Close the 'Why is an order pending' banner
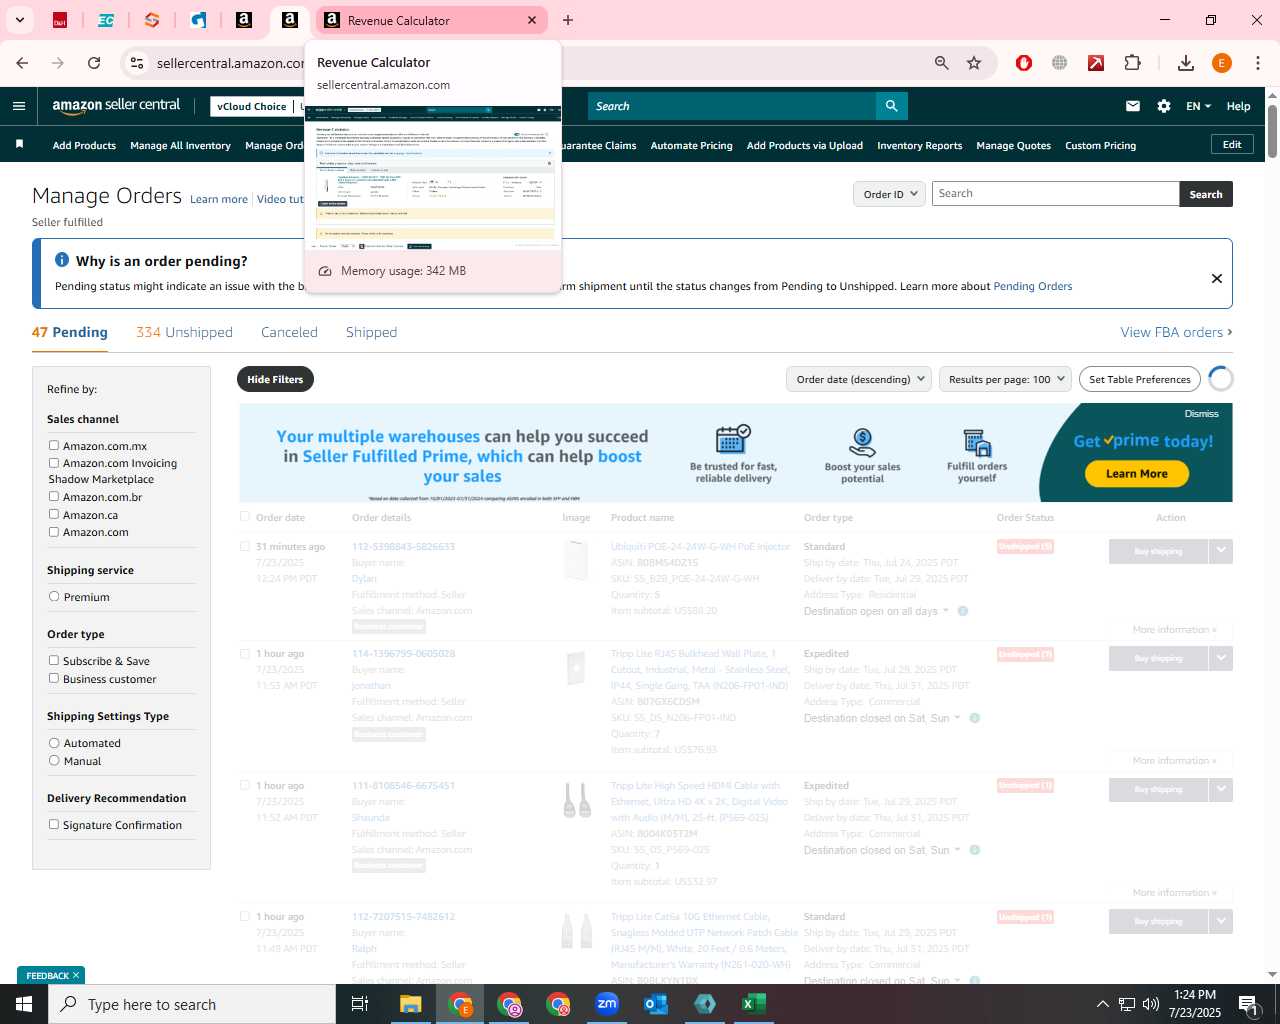 (x=1217, y=278)
